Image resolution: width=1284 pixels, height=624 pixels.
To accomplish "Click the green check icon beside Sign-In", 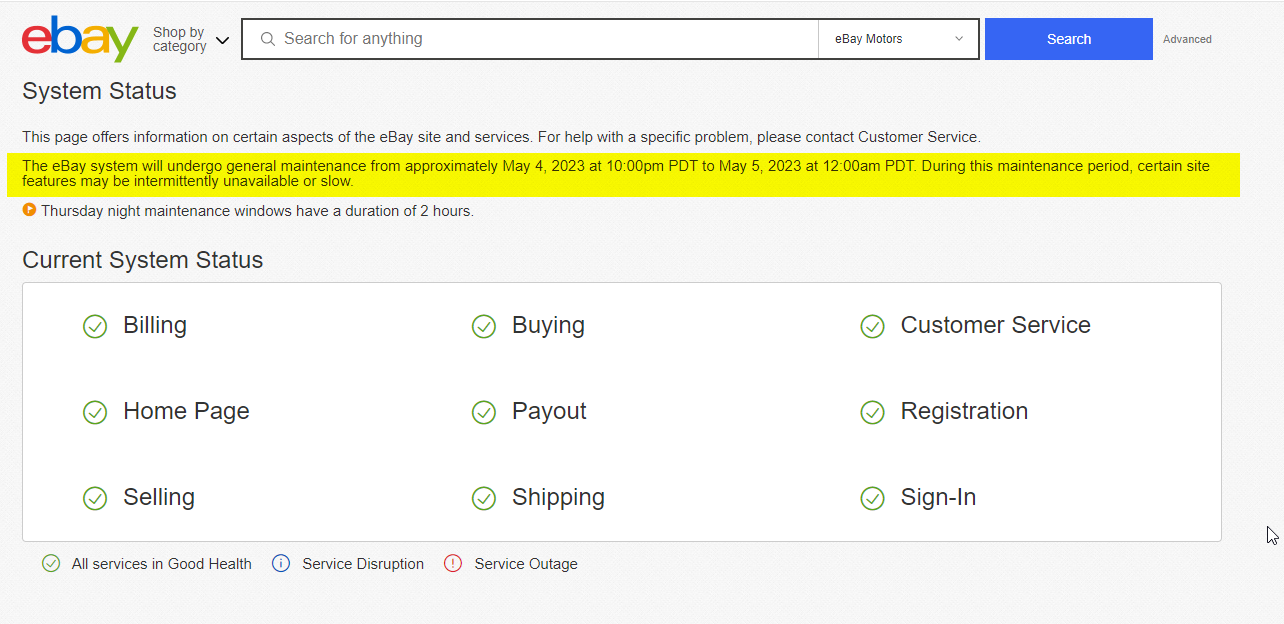I will (x=873, y=499).
